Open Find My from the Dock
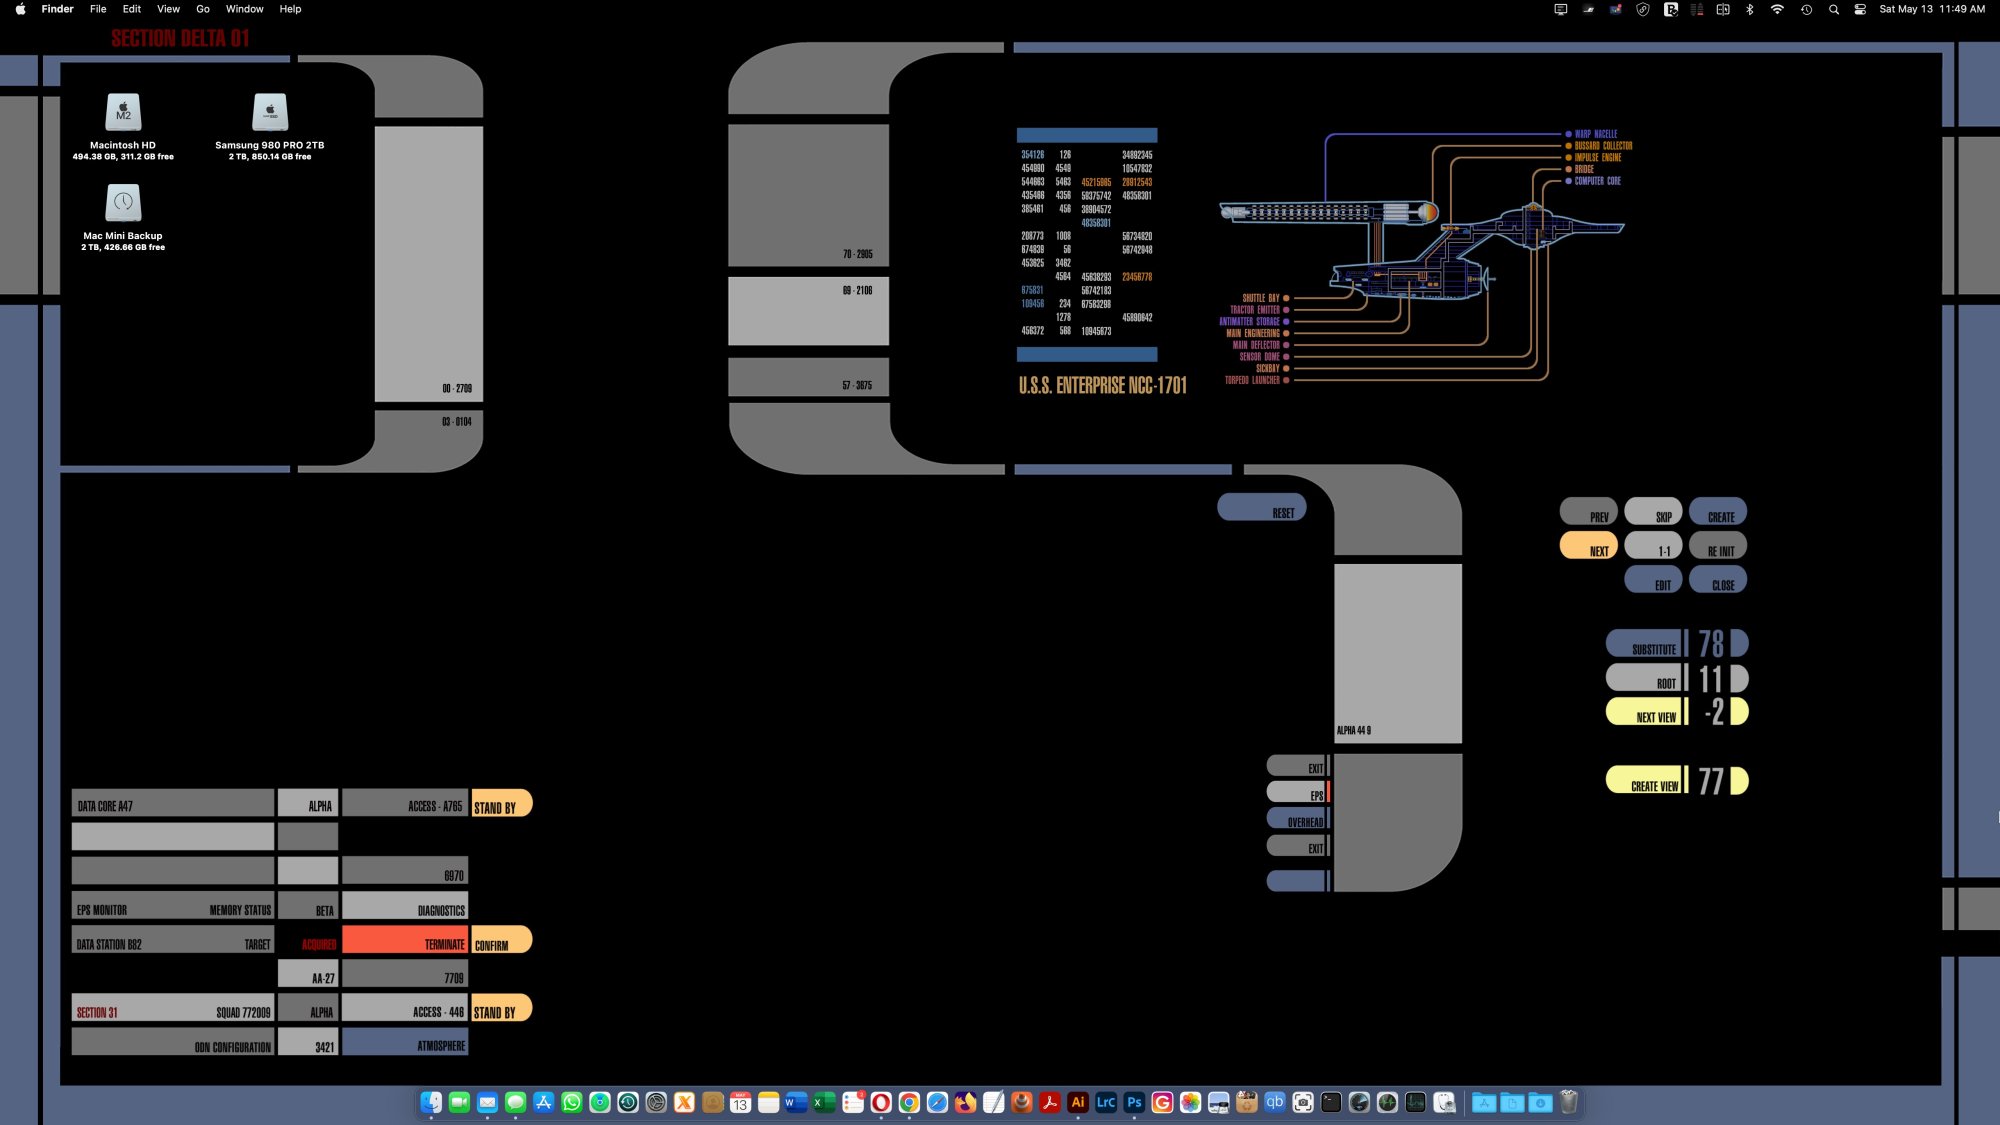 click(599, 1102)
